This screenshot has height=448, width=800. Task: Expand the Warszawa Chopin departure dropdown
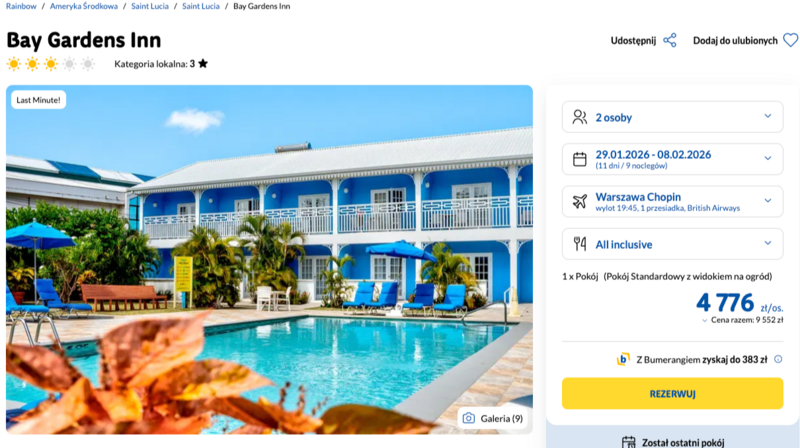768,201
